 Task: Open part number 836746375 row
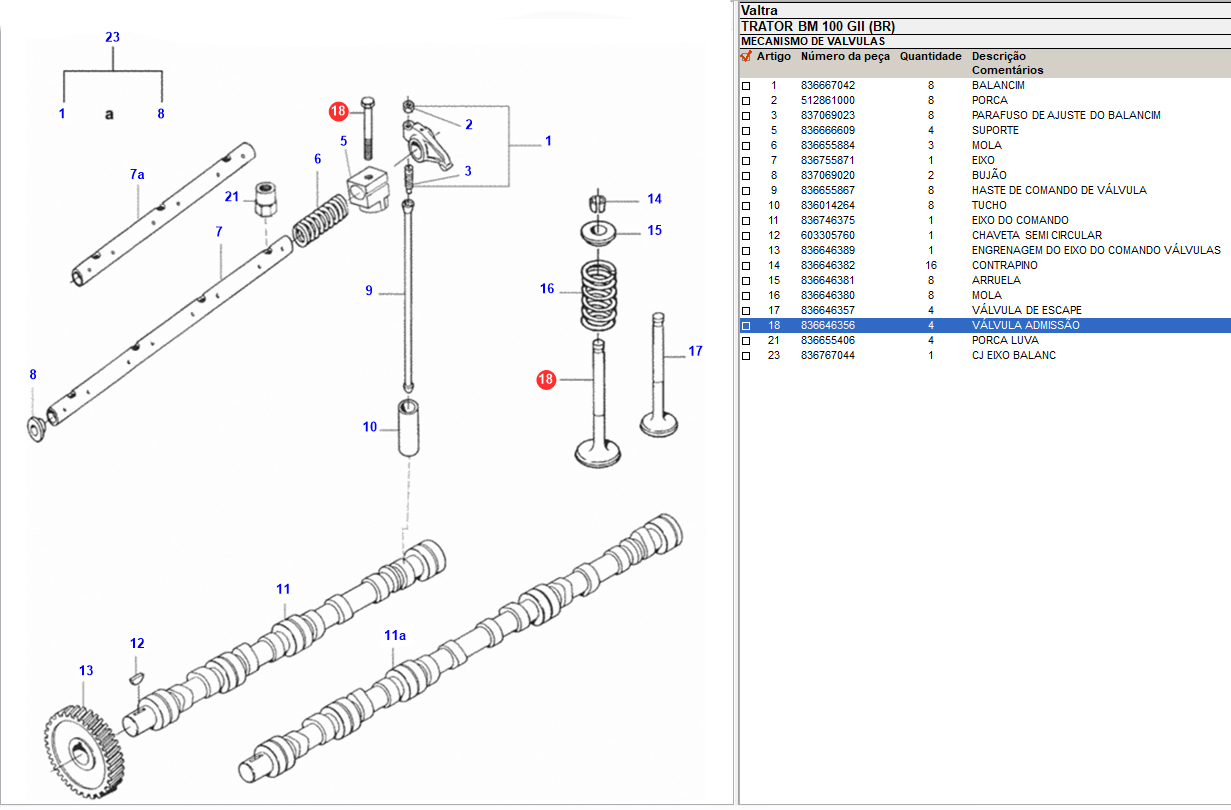(x=827, y=221)
